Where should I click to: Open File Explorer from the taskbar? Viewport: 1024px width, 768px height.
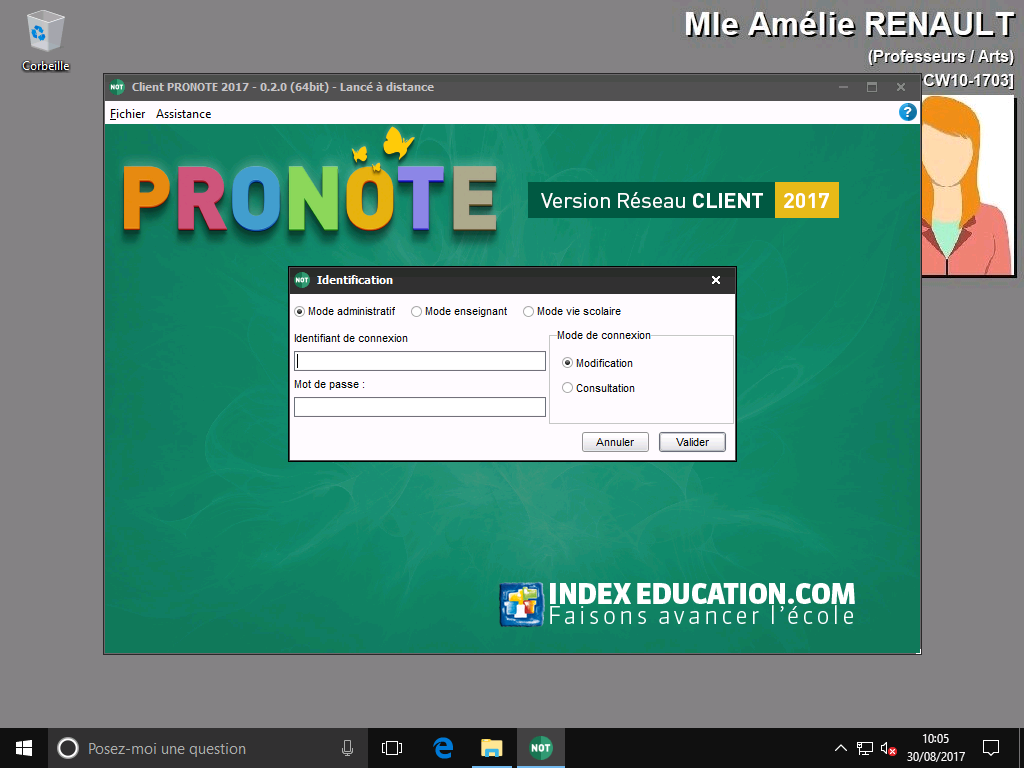492,748
